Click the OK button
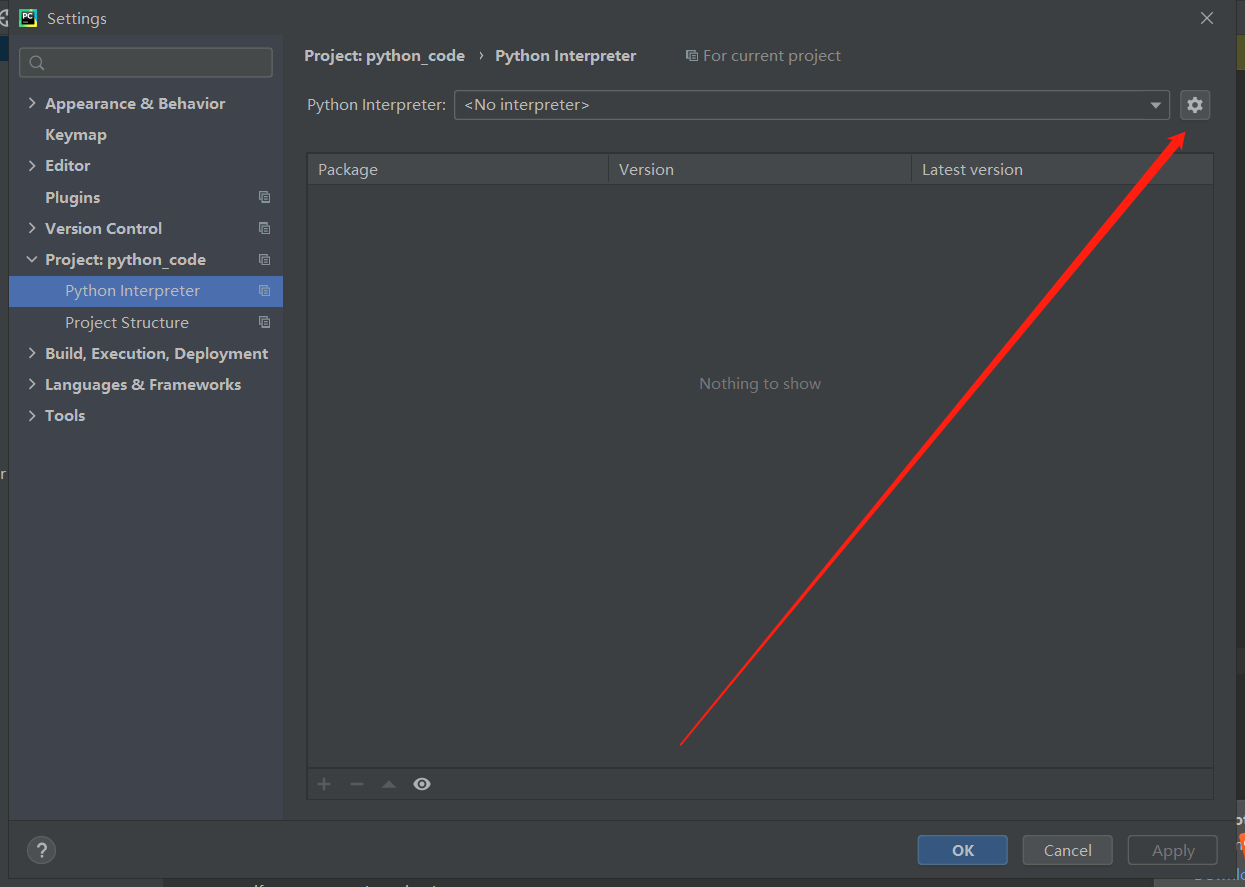 click(x=963, y=850)
